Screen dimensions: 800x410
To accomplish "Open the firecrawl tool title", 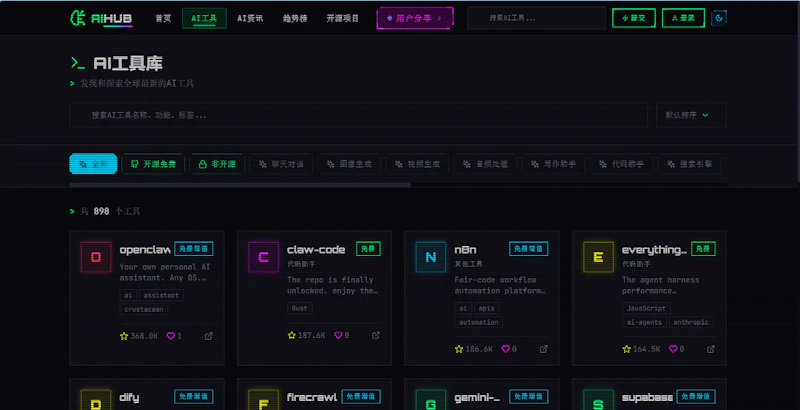I will coord(312,397).
